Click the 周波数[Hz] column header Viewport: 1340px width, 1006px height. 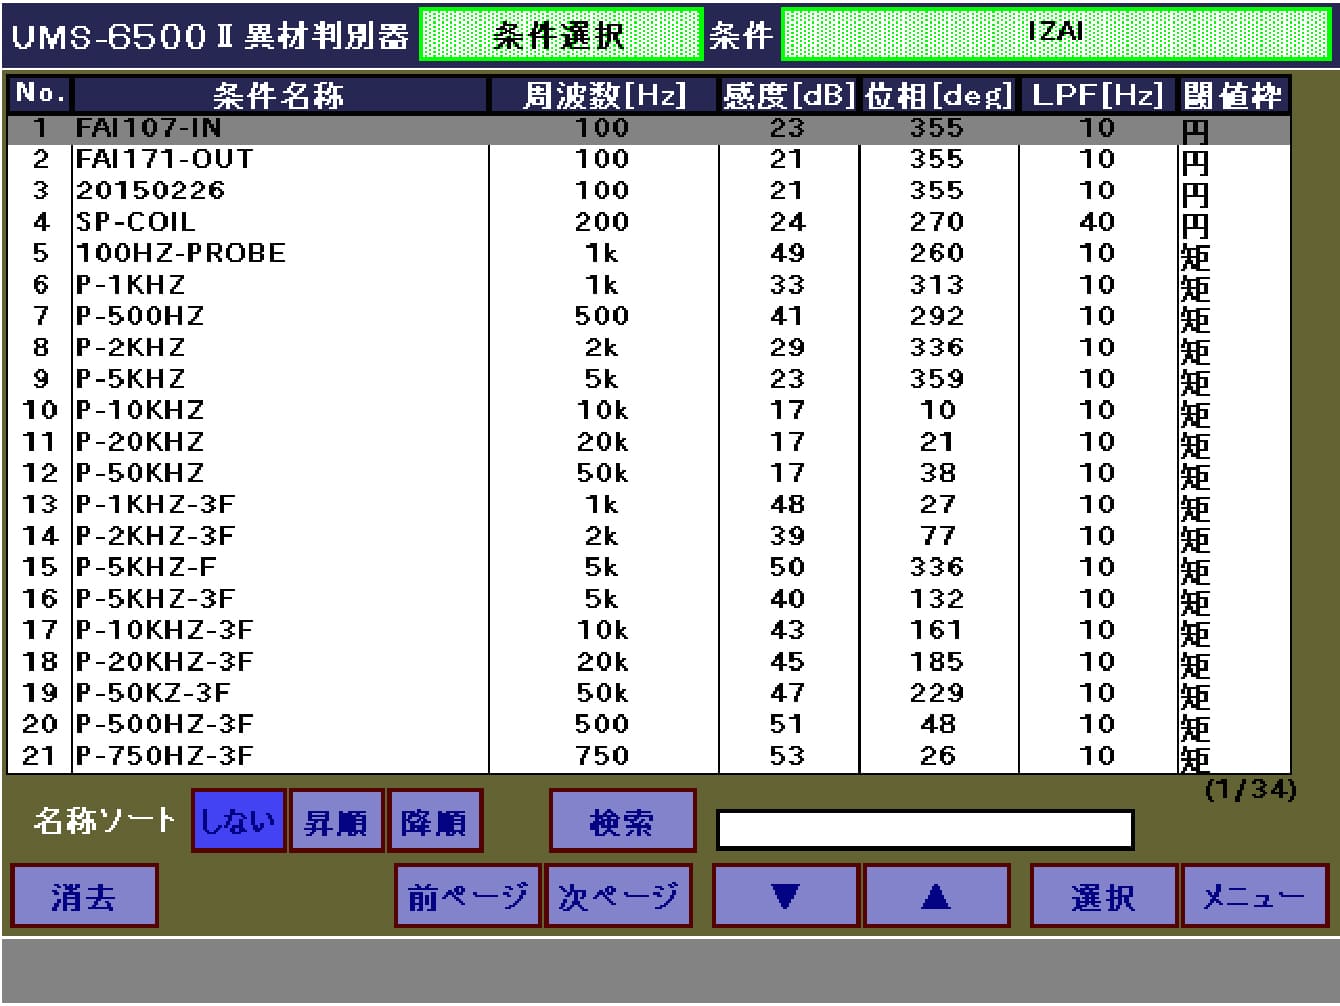[x=603, y=95]
